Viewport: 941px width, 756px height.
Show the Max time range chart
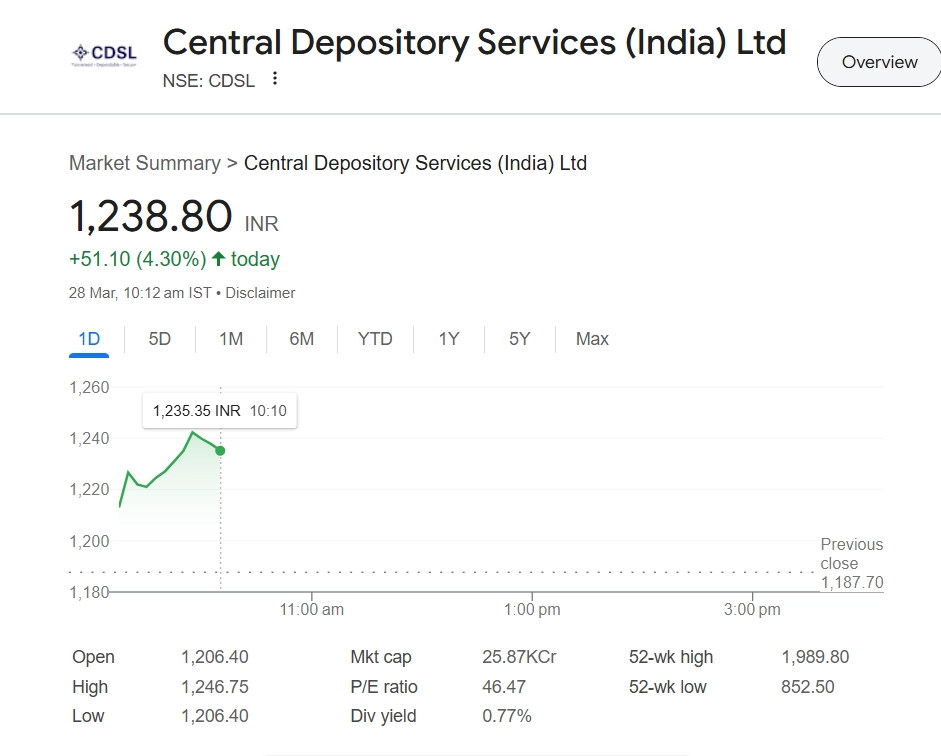592,339
